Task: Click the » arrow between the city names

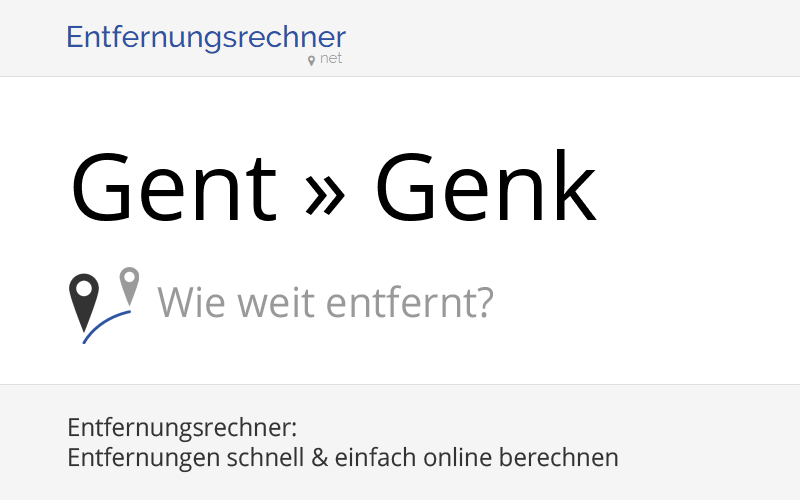Action: point(325,194)
